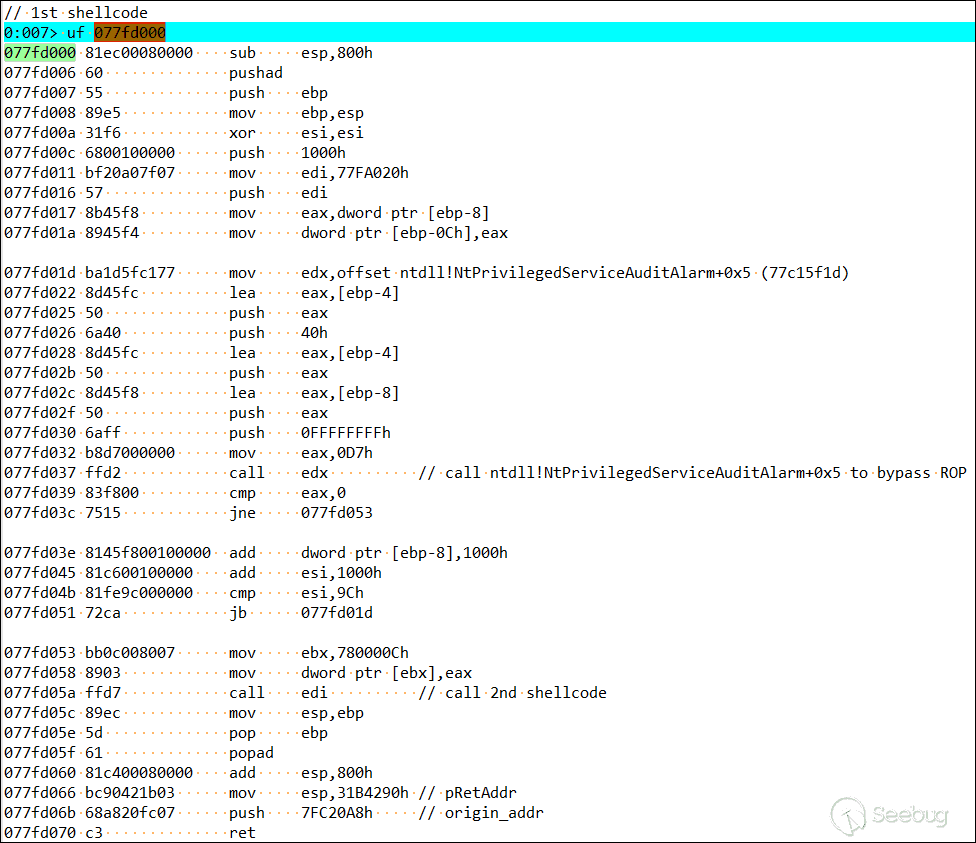Click 'call edi' instruction
The height and width of the screenshot is (843, 976).
278,692
